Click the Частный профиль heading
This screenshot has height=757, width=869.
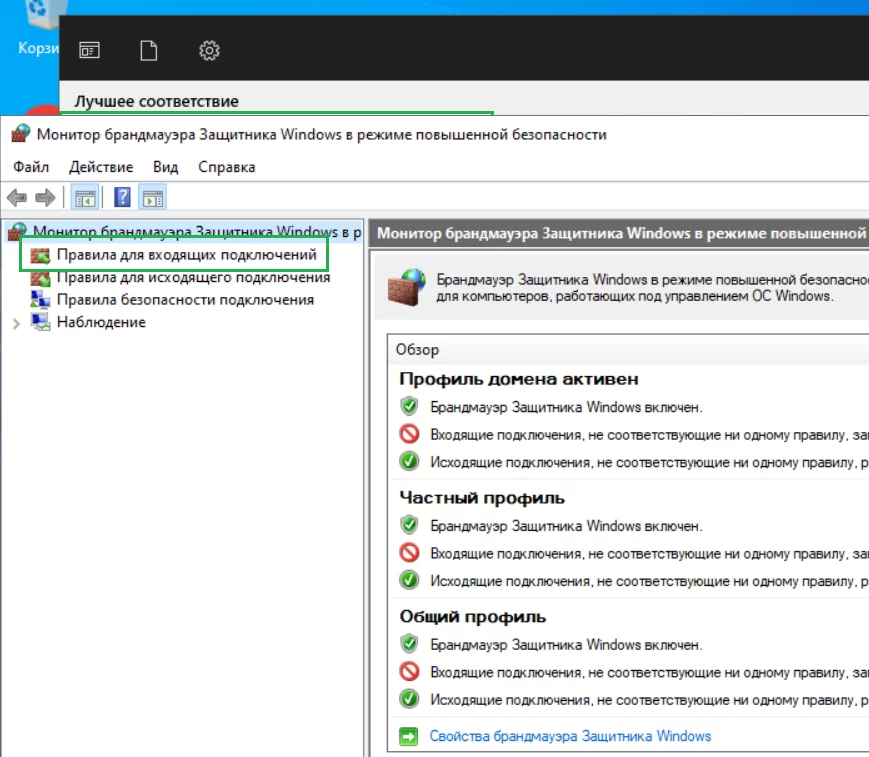[x=482, y=498]
